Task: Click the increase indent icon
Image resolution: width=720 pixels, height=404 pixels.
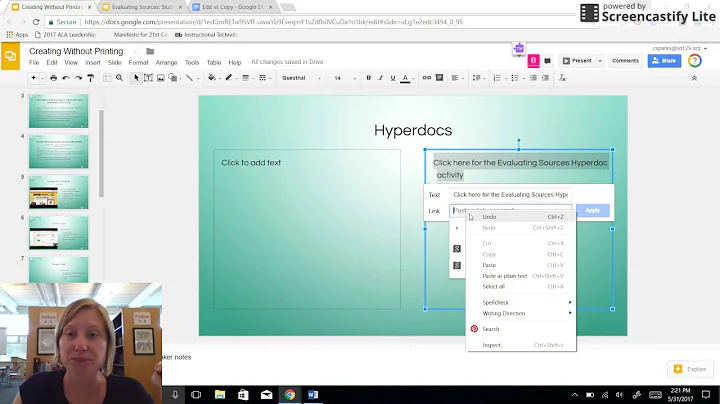Action: click(x=545, y=78)
